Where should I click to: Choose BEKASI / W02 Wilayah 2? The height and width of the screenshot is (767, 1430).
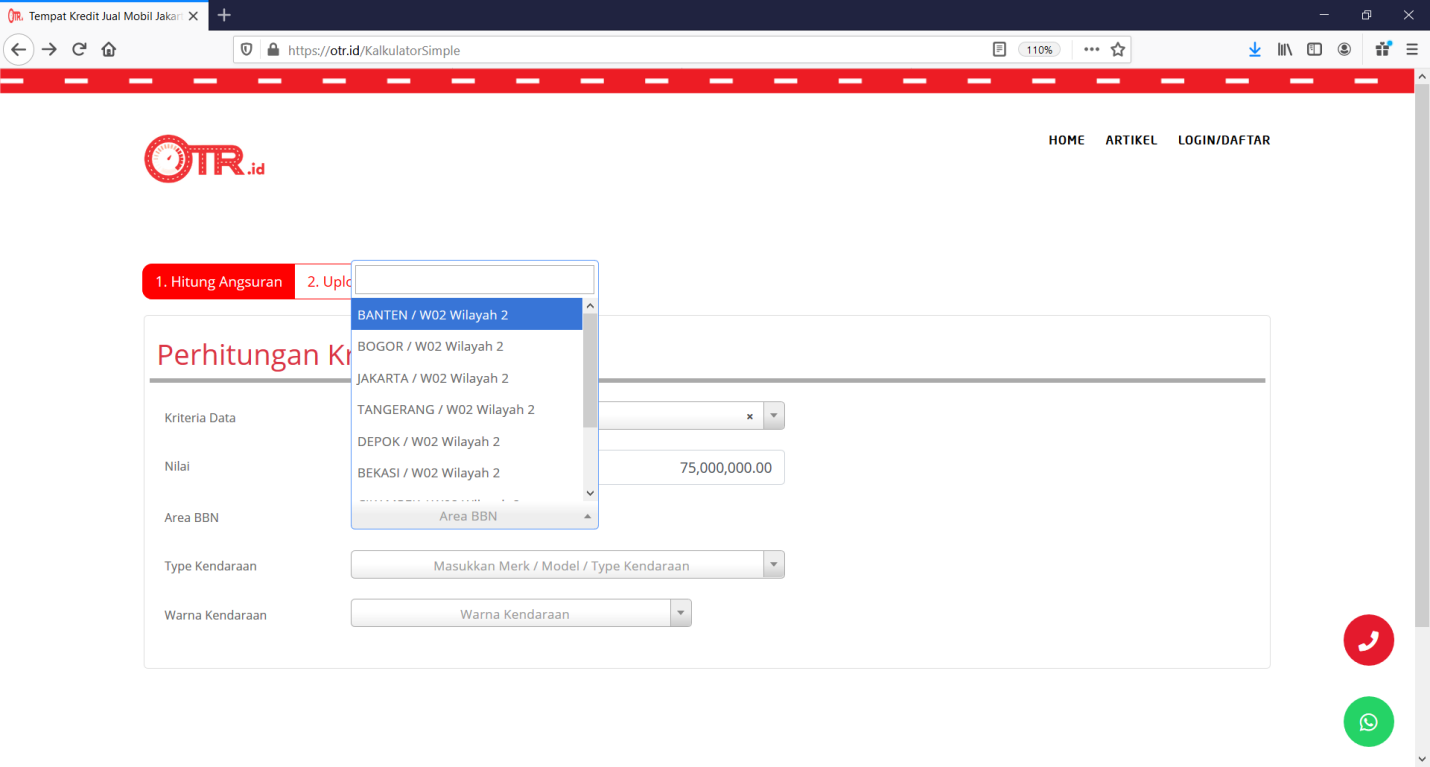pyautogui.click(x=466, y=472)
